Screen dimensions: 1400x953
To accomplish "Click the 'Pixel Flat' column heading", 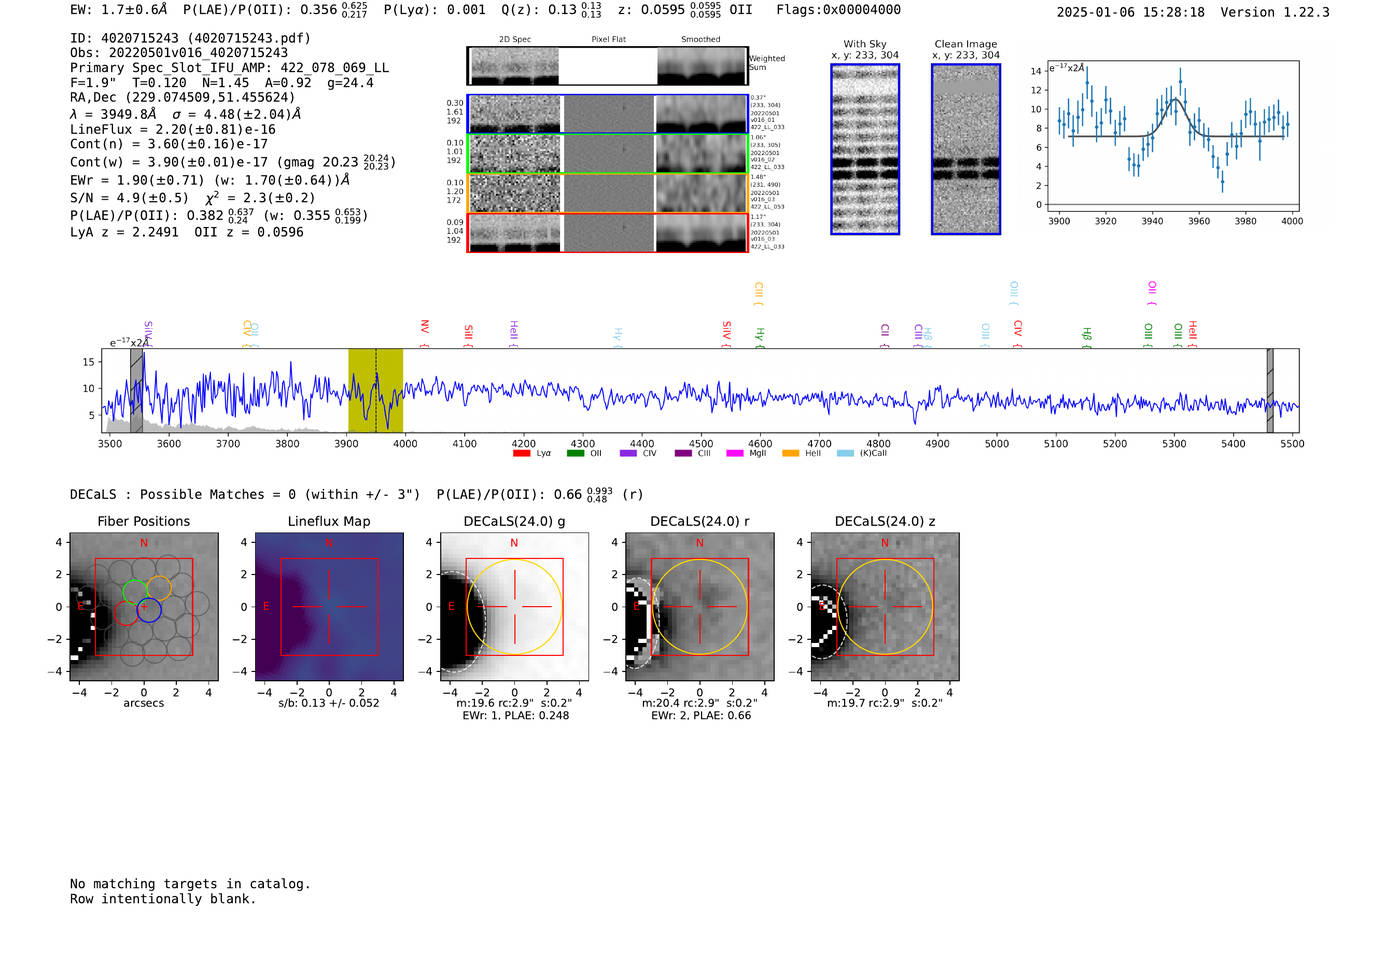I will 608,39.
